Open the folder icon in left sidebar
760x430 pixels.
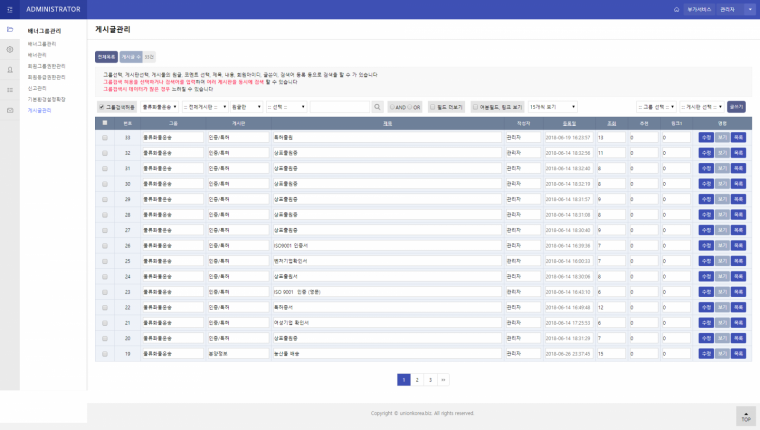point(10,30)
